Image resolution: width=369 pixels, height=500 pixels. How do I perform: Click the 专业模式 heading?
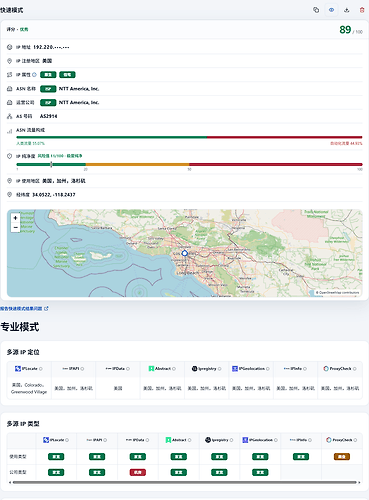[x=20, y=327]
